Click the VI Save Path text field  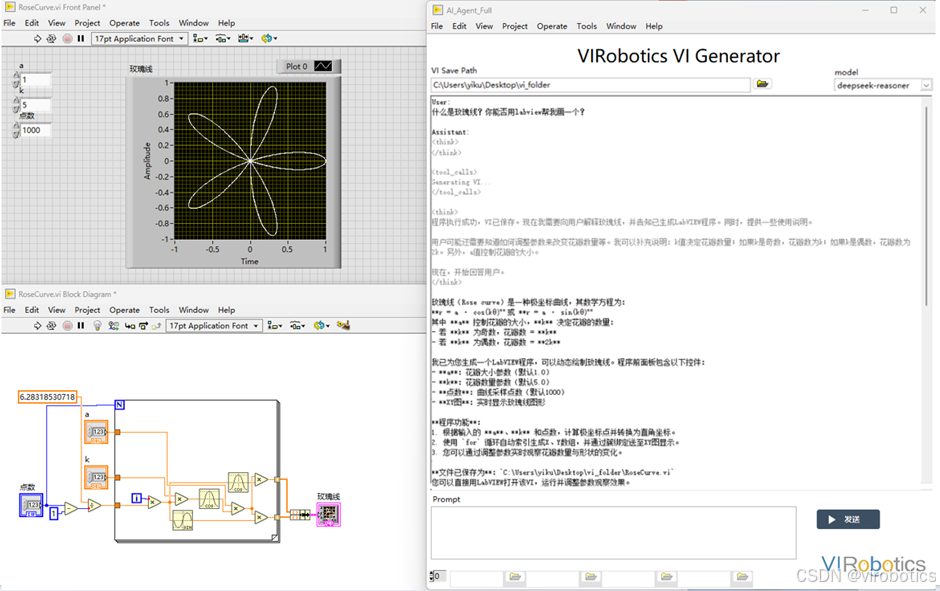click(590, 85)
